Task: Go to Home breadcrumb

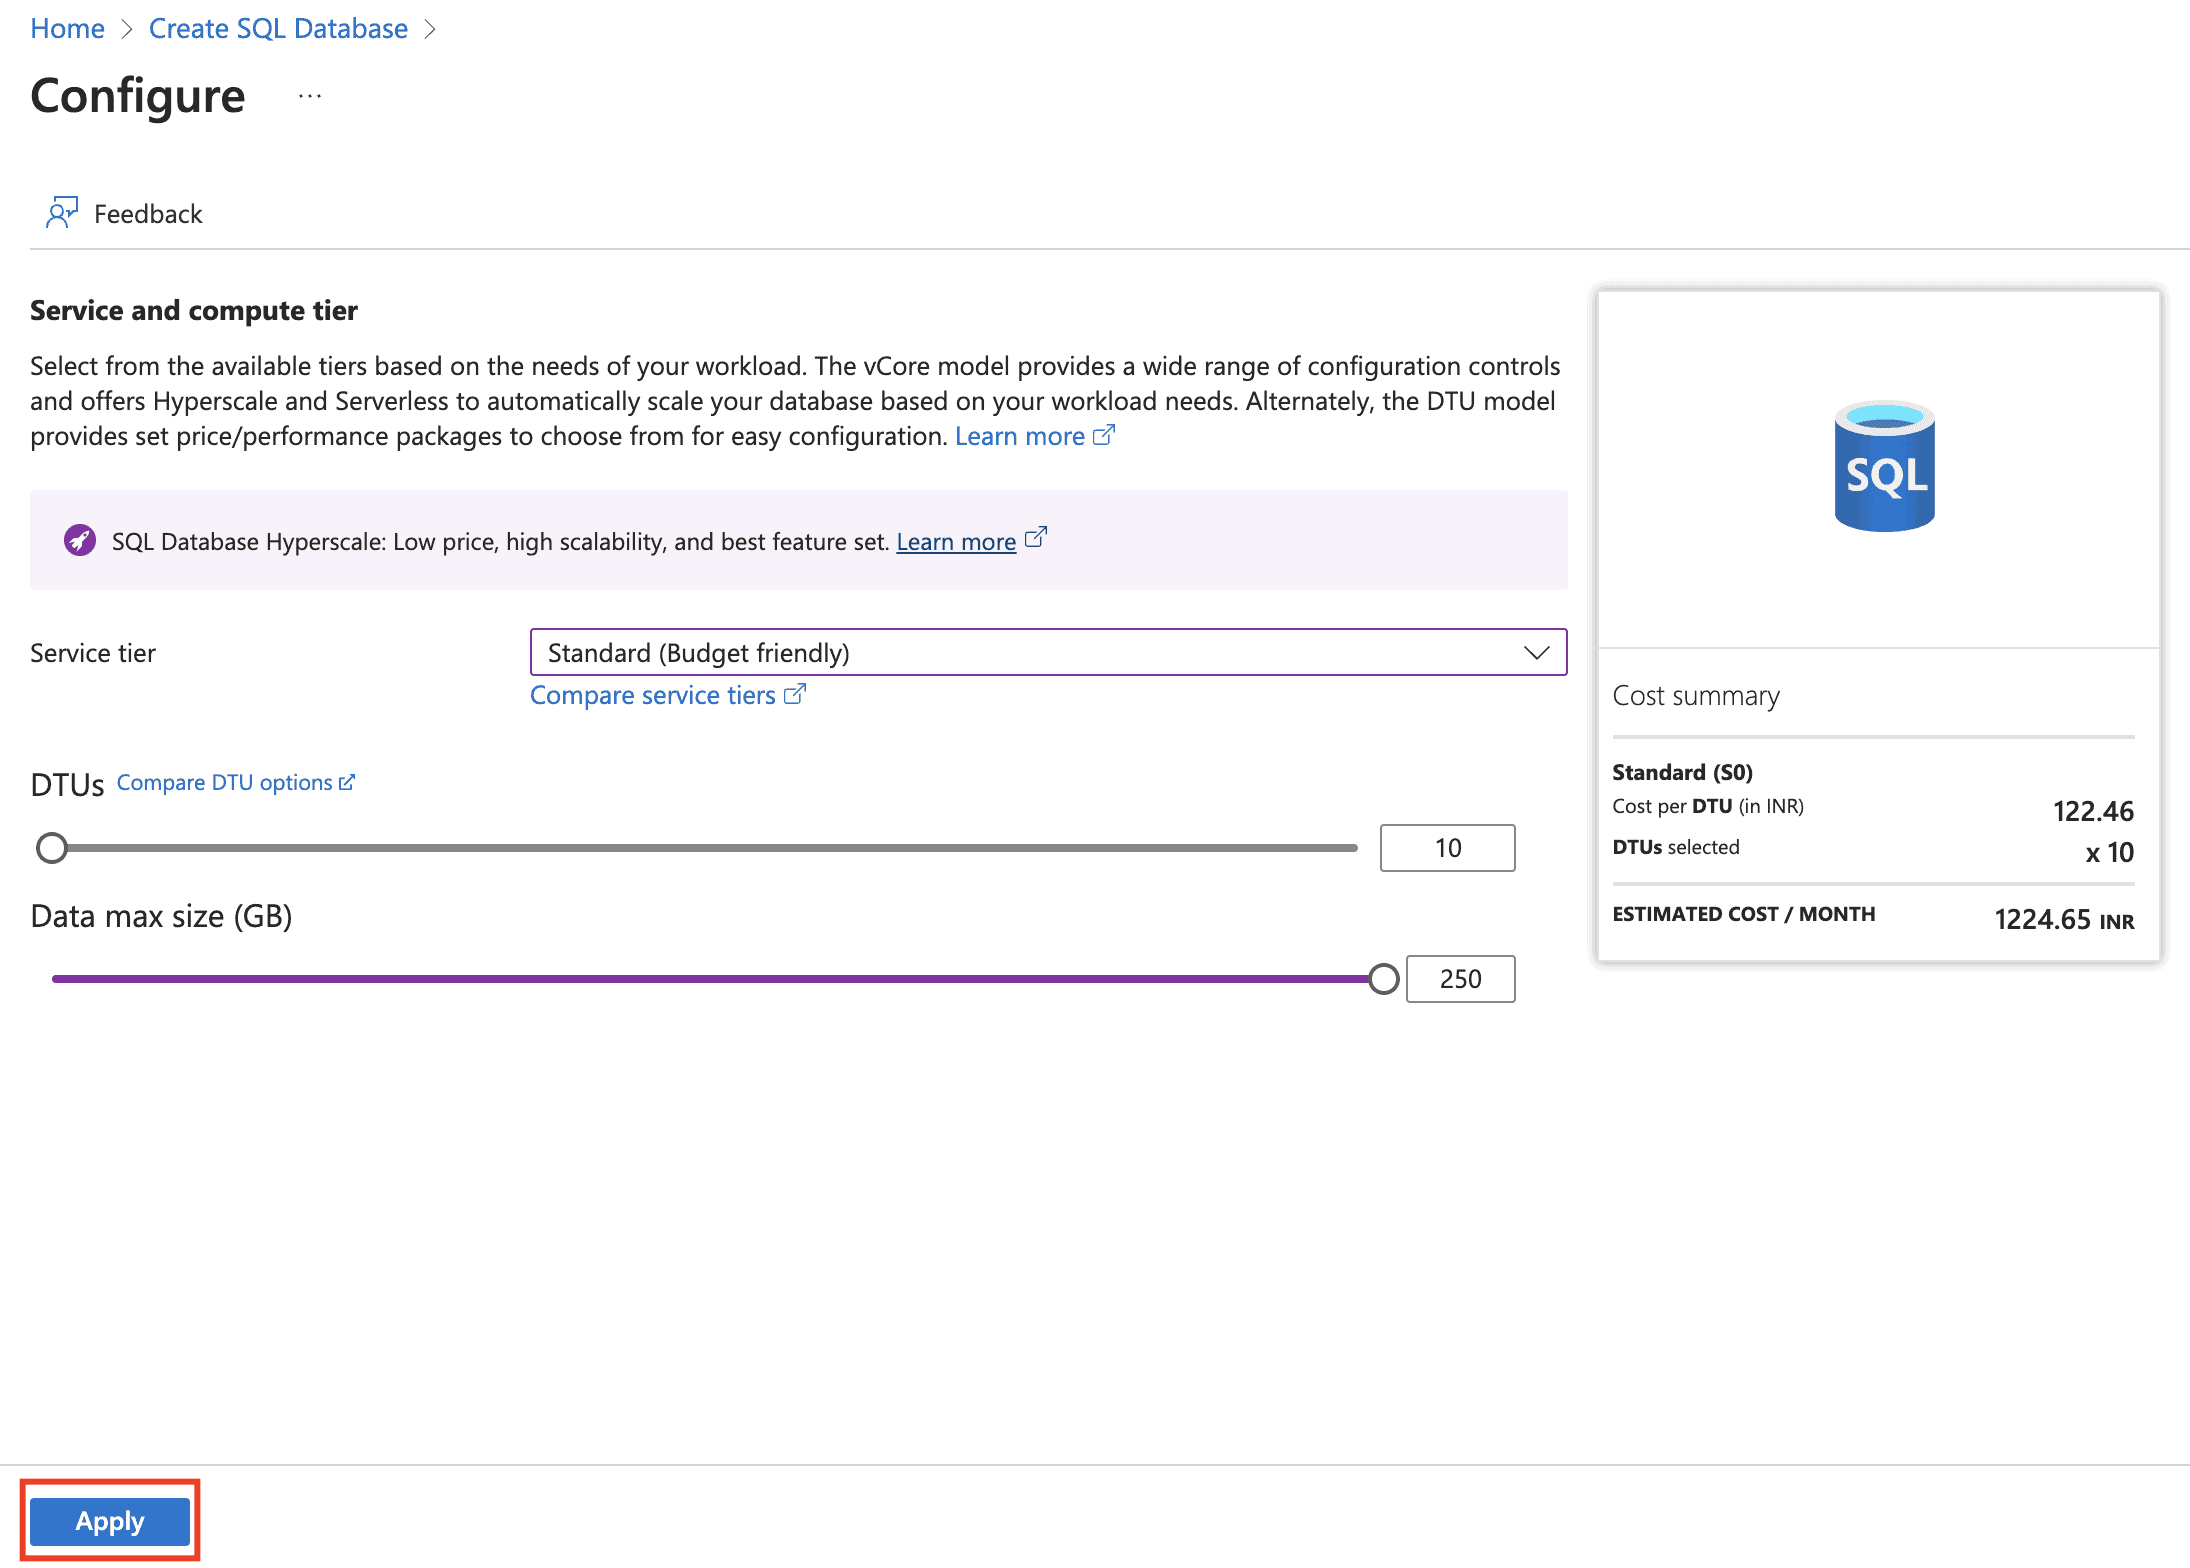Action: pyautogui.click(x=67, y=28)
